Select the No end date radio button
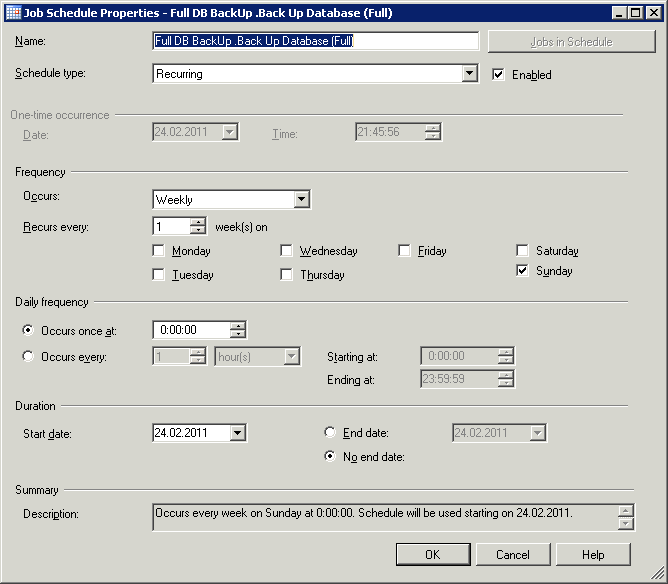Screen dimensions: 668x584 tap(330, 456)
